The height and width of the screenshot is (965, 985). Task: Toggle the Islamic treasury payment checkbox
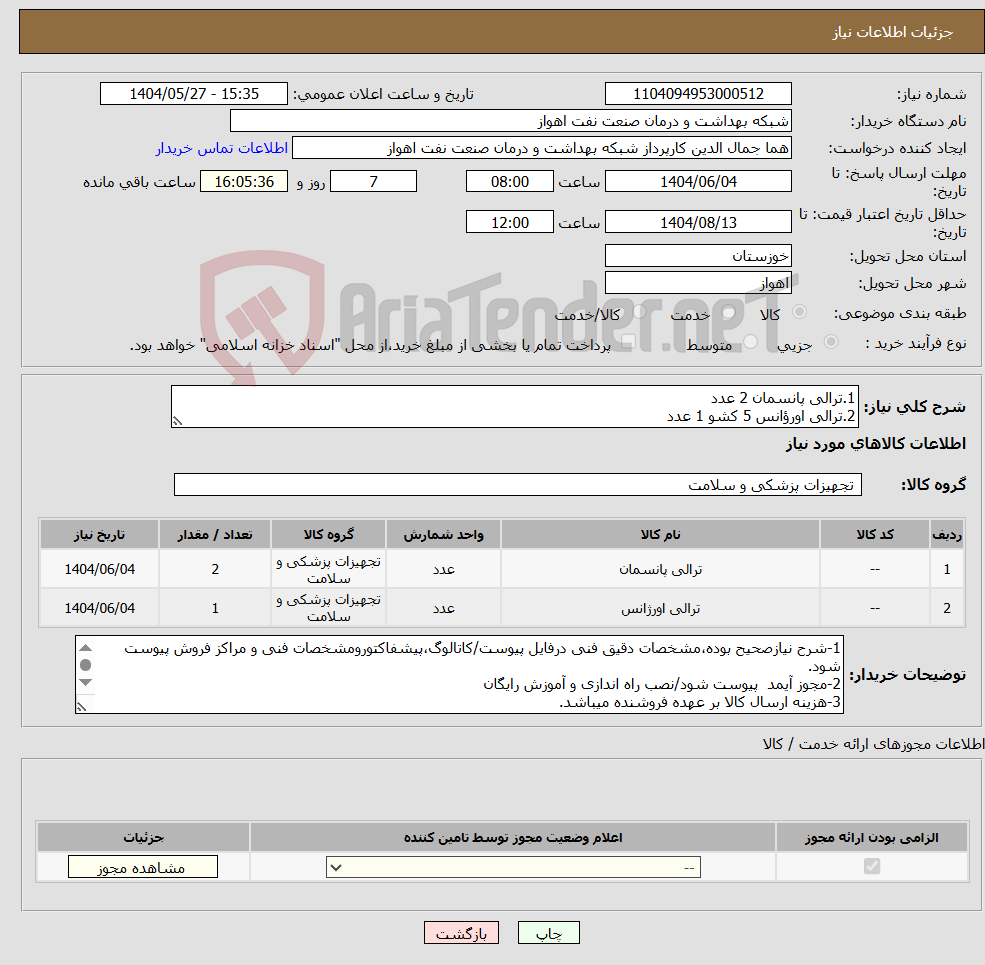pos(628,342)
